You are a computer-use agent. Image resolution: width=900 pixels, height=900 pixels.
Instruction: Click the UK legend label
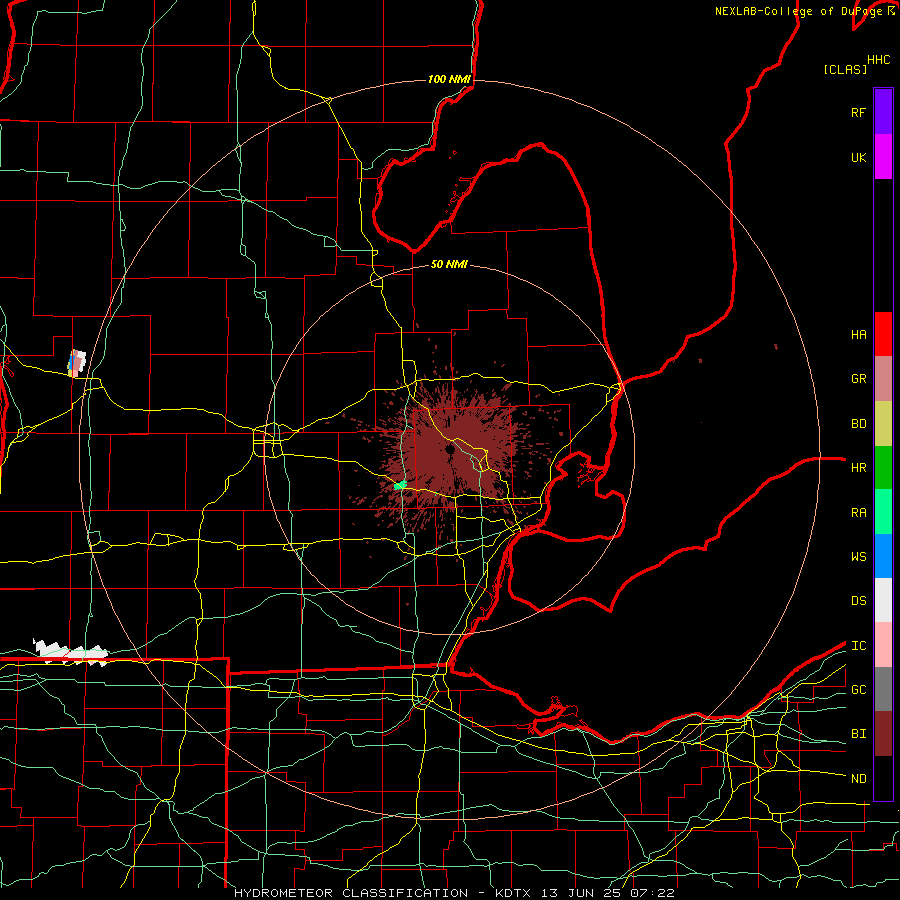[859, 157]
